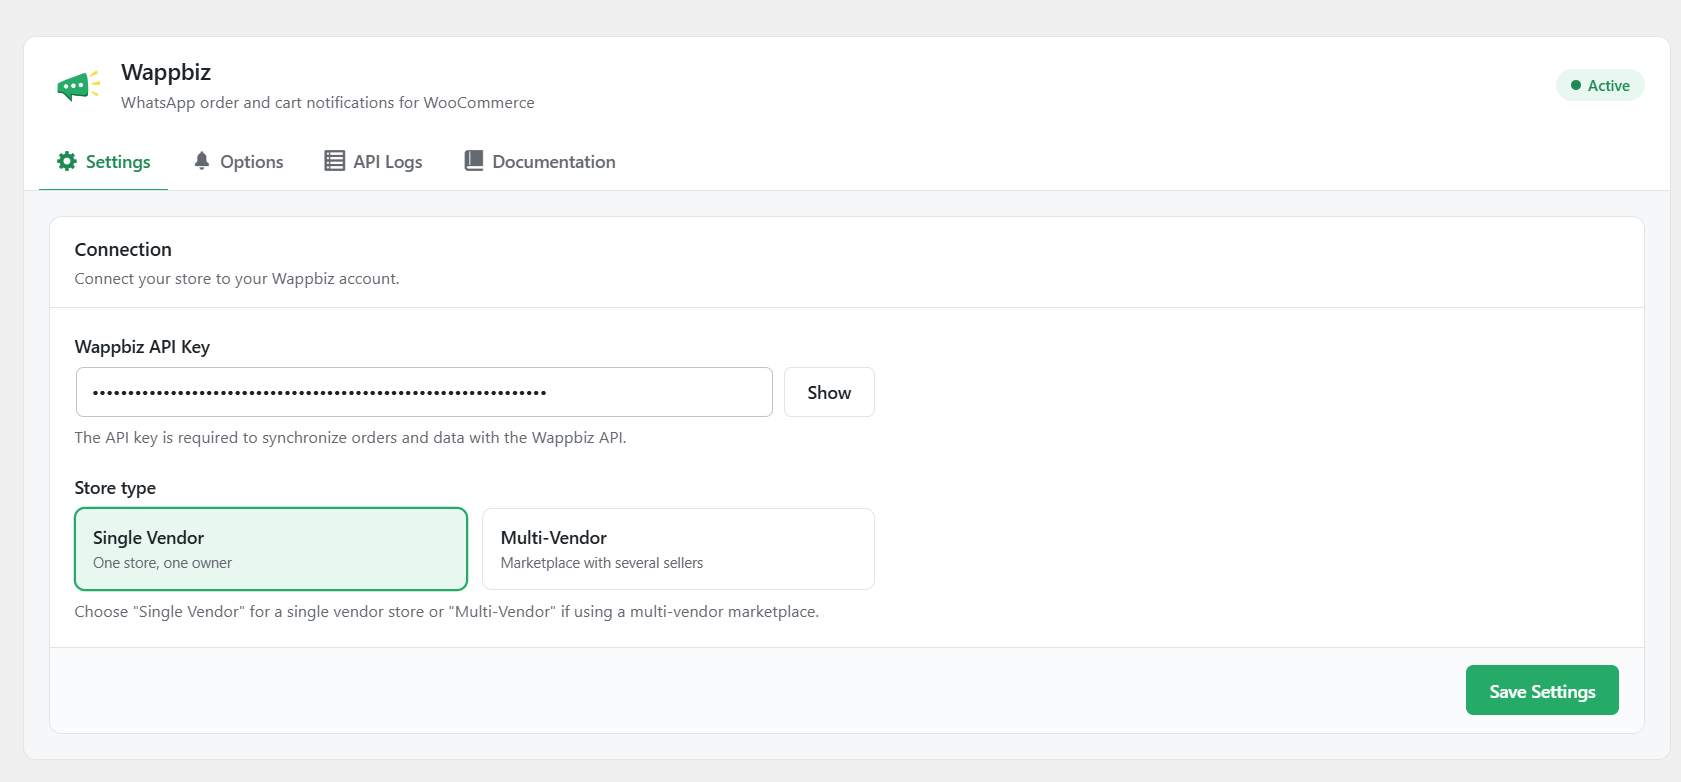Click the 'Wappbiz API Key' label
Viewport: 1681px width, 782px height.
point(142,347)
